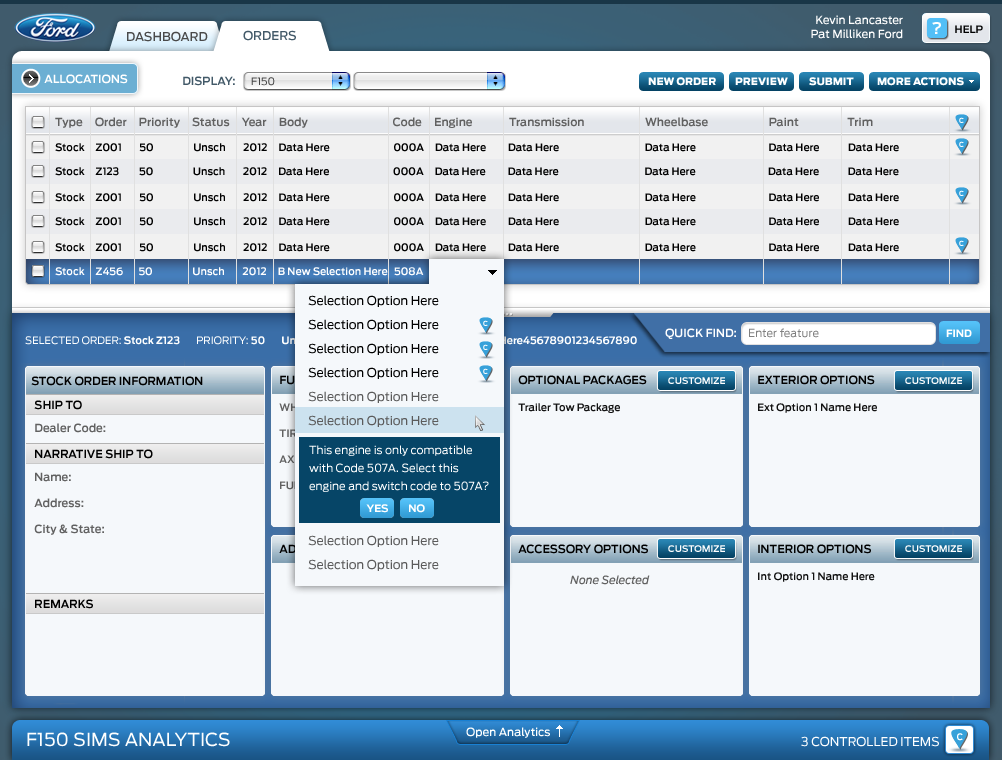1002x760 pixels.
Task: Click controlled item icon in table header
Action: click(x=962, y=121)
